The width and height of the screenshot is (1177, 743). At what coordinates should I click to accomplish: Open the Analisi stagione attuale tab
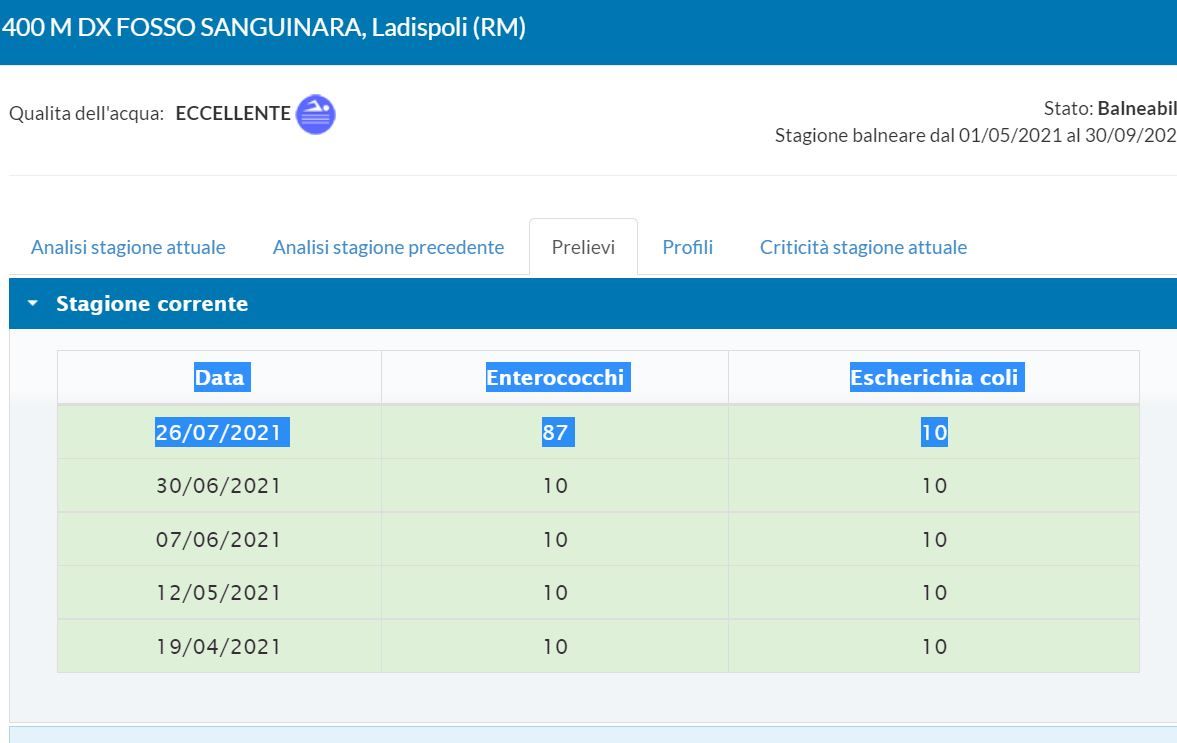[x=128, y=247]
